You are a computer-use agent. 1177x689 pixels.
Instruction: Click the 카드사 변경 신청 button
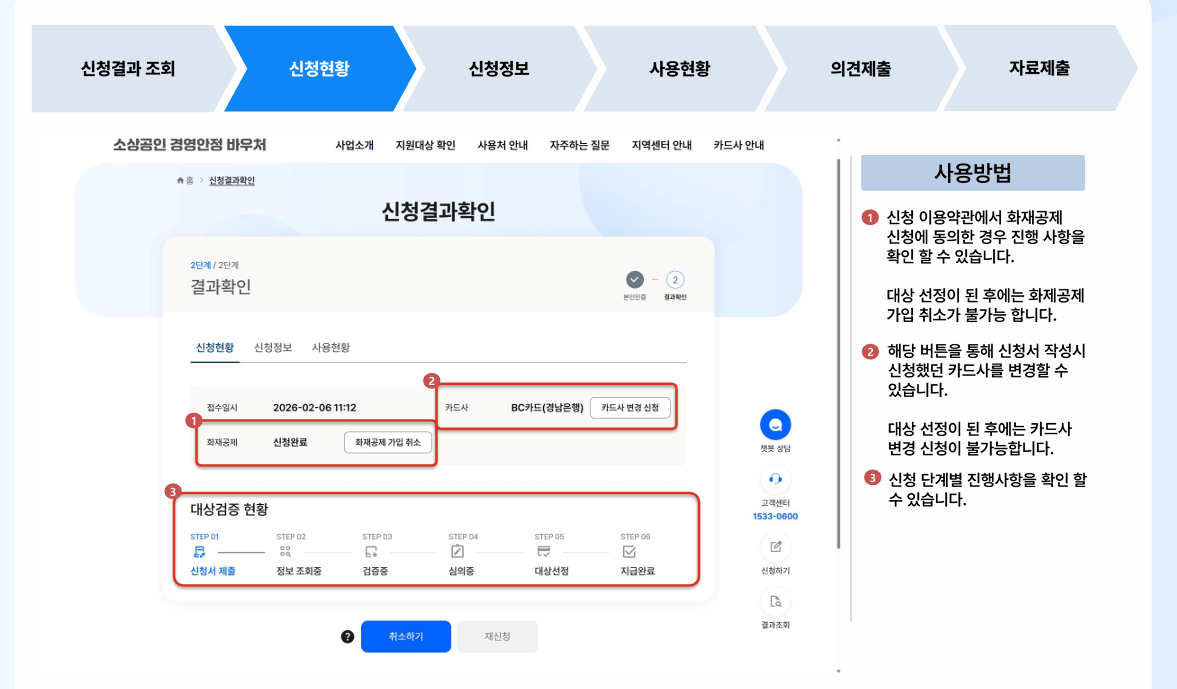click(x=630, y=408)
